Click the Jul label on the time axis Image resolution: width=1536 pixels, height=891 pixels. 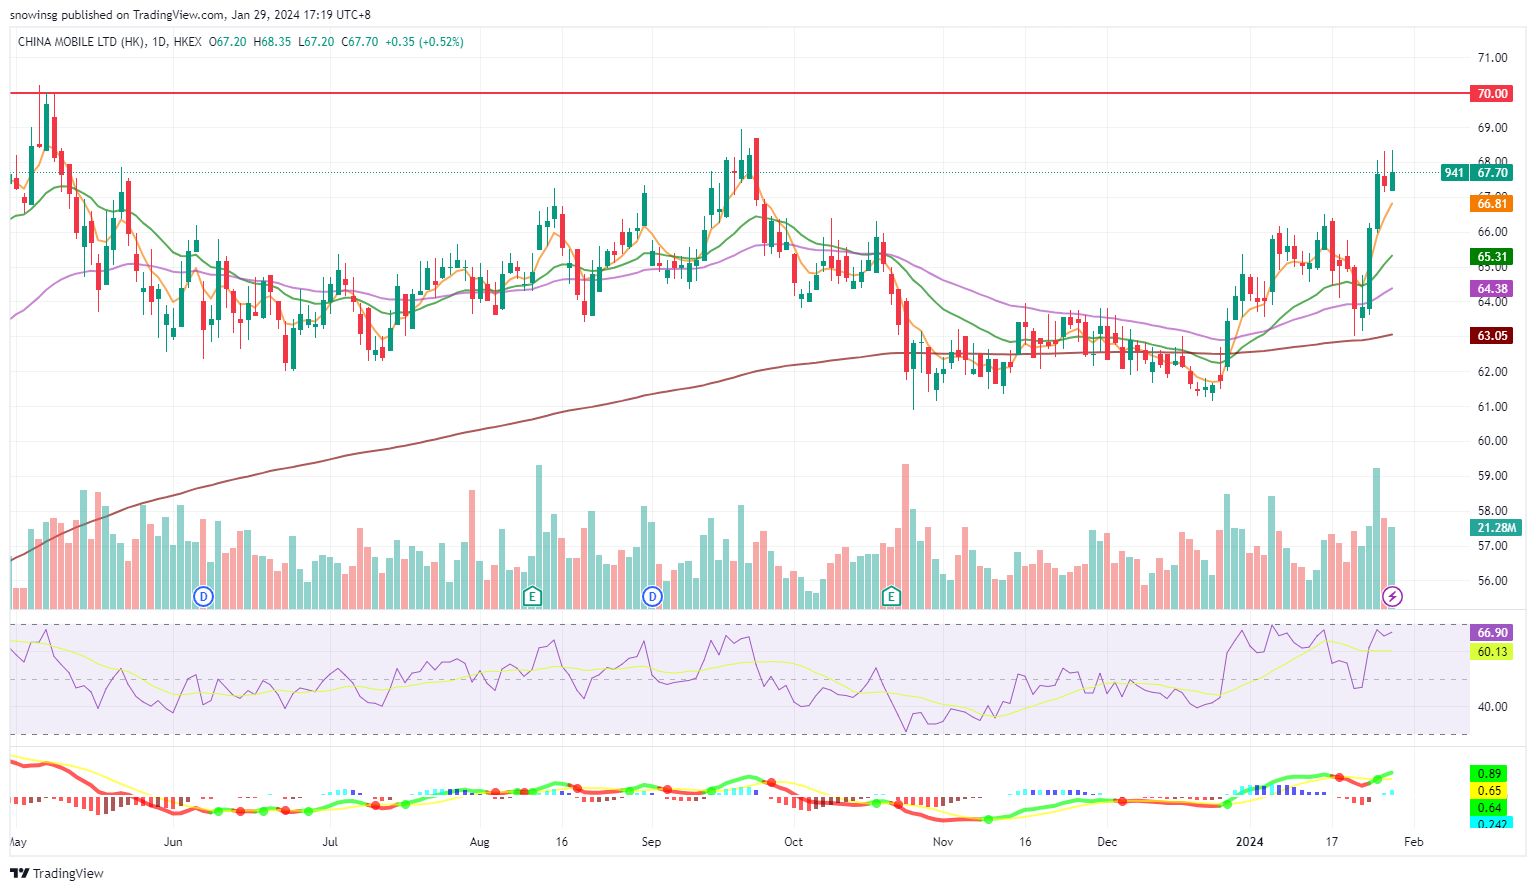[330, 842]
